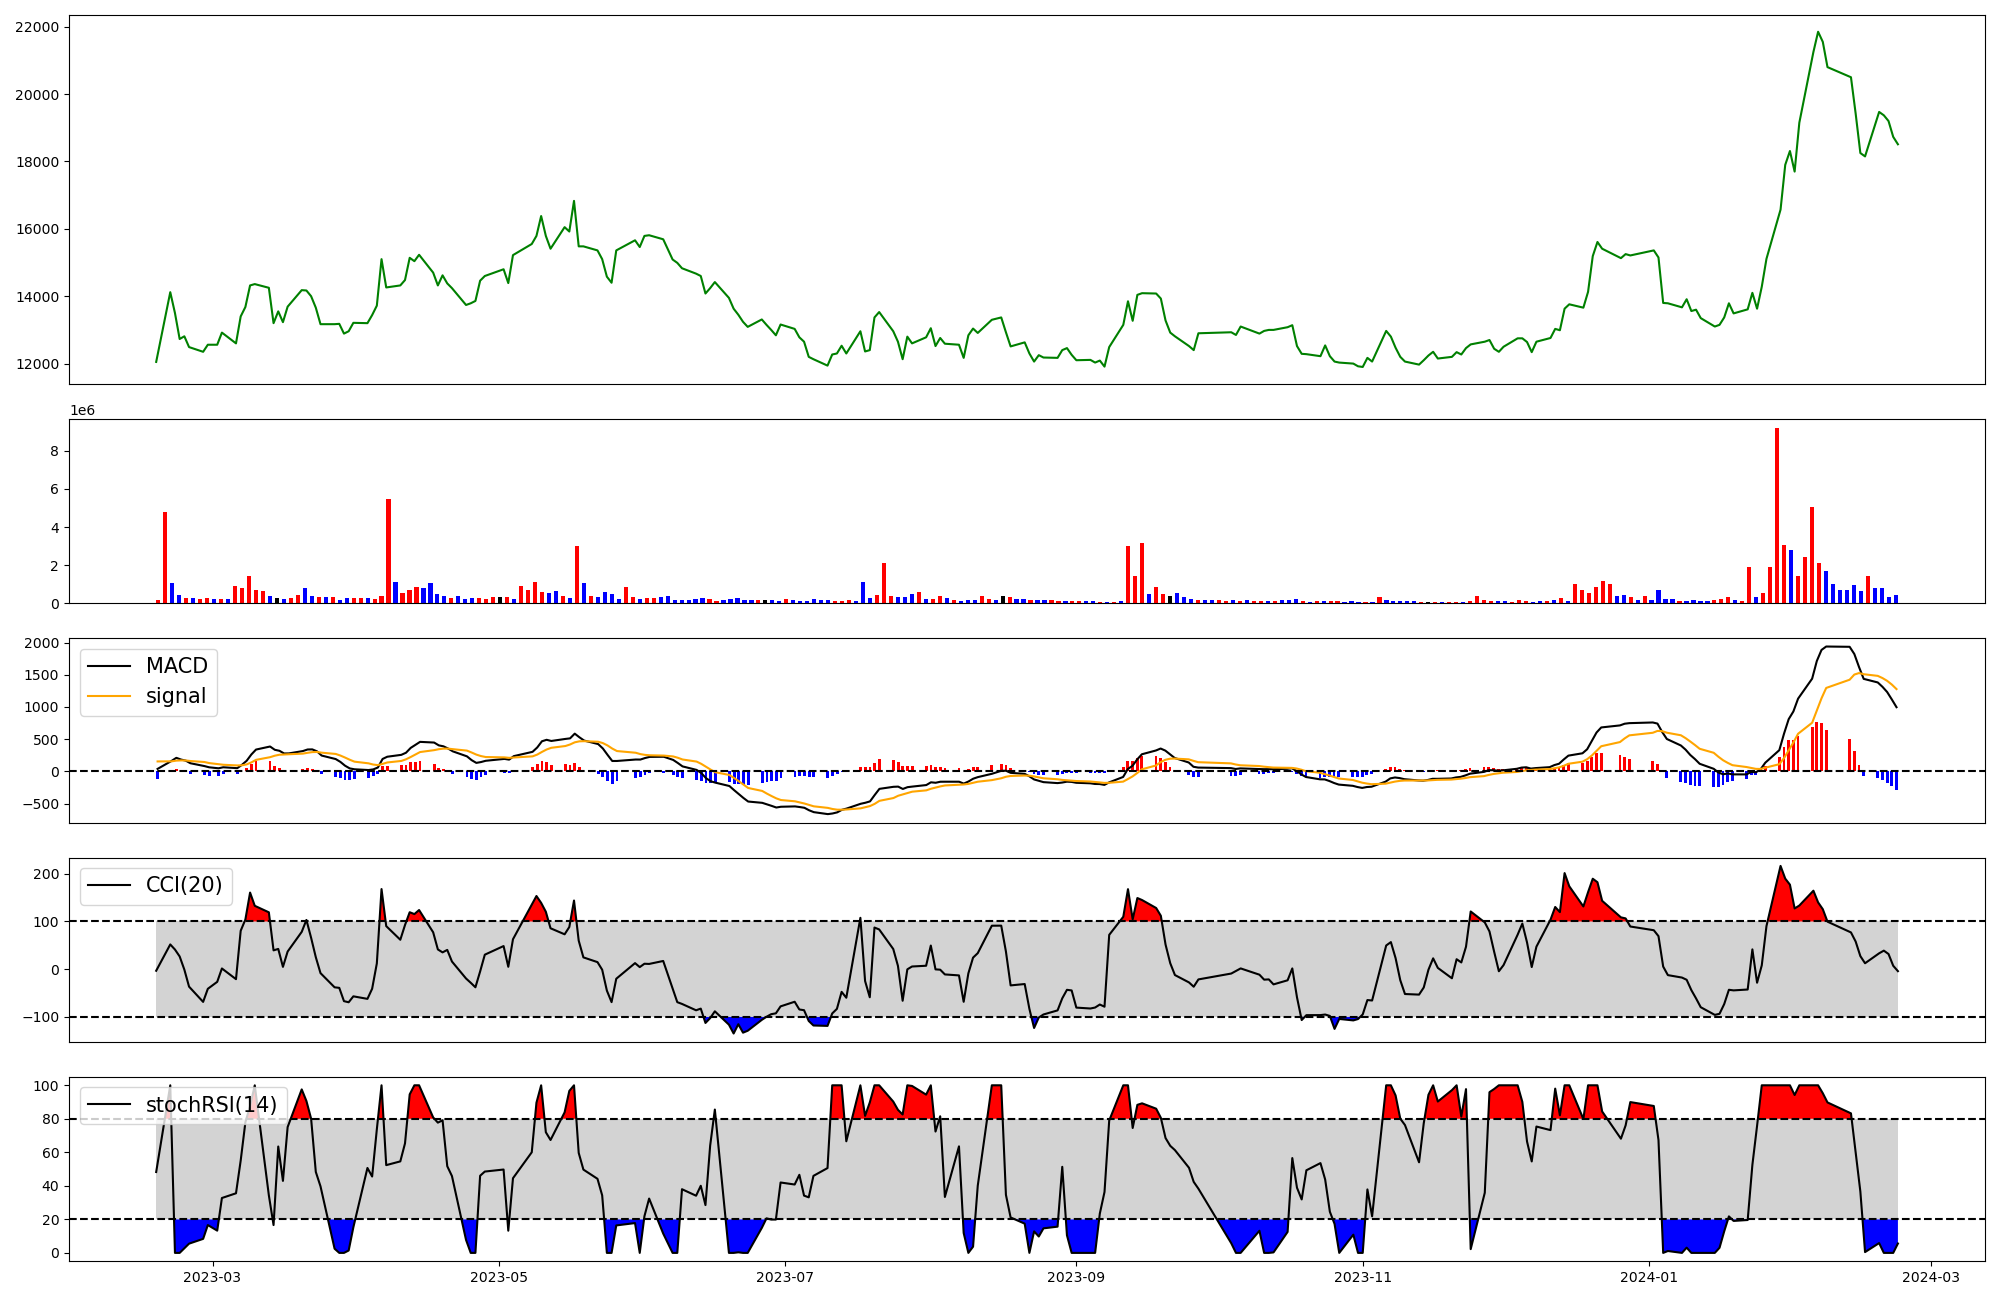Click the 2023-09 x-axis date label

point(1076,1277)
